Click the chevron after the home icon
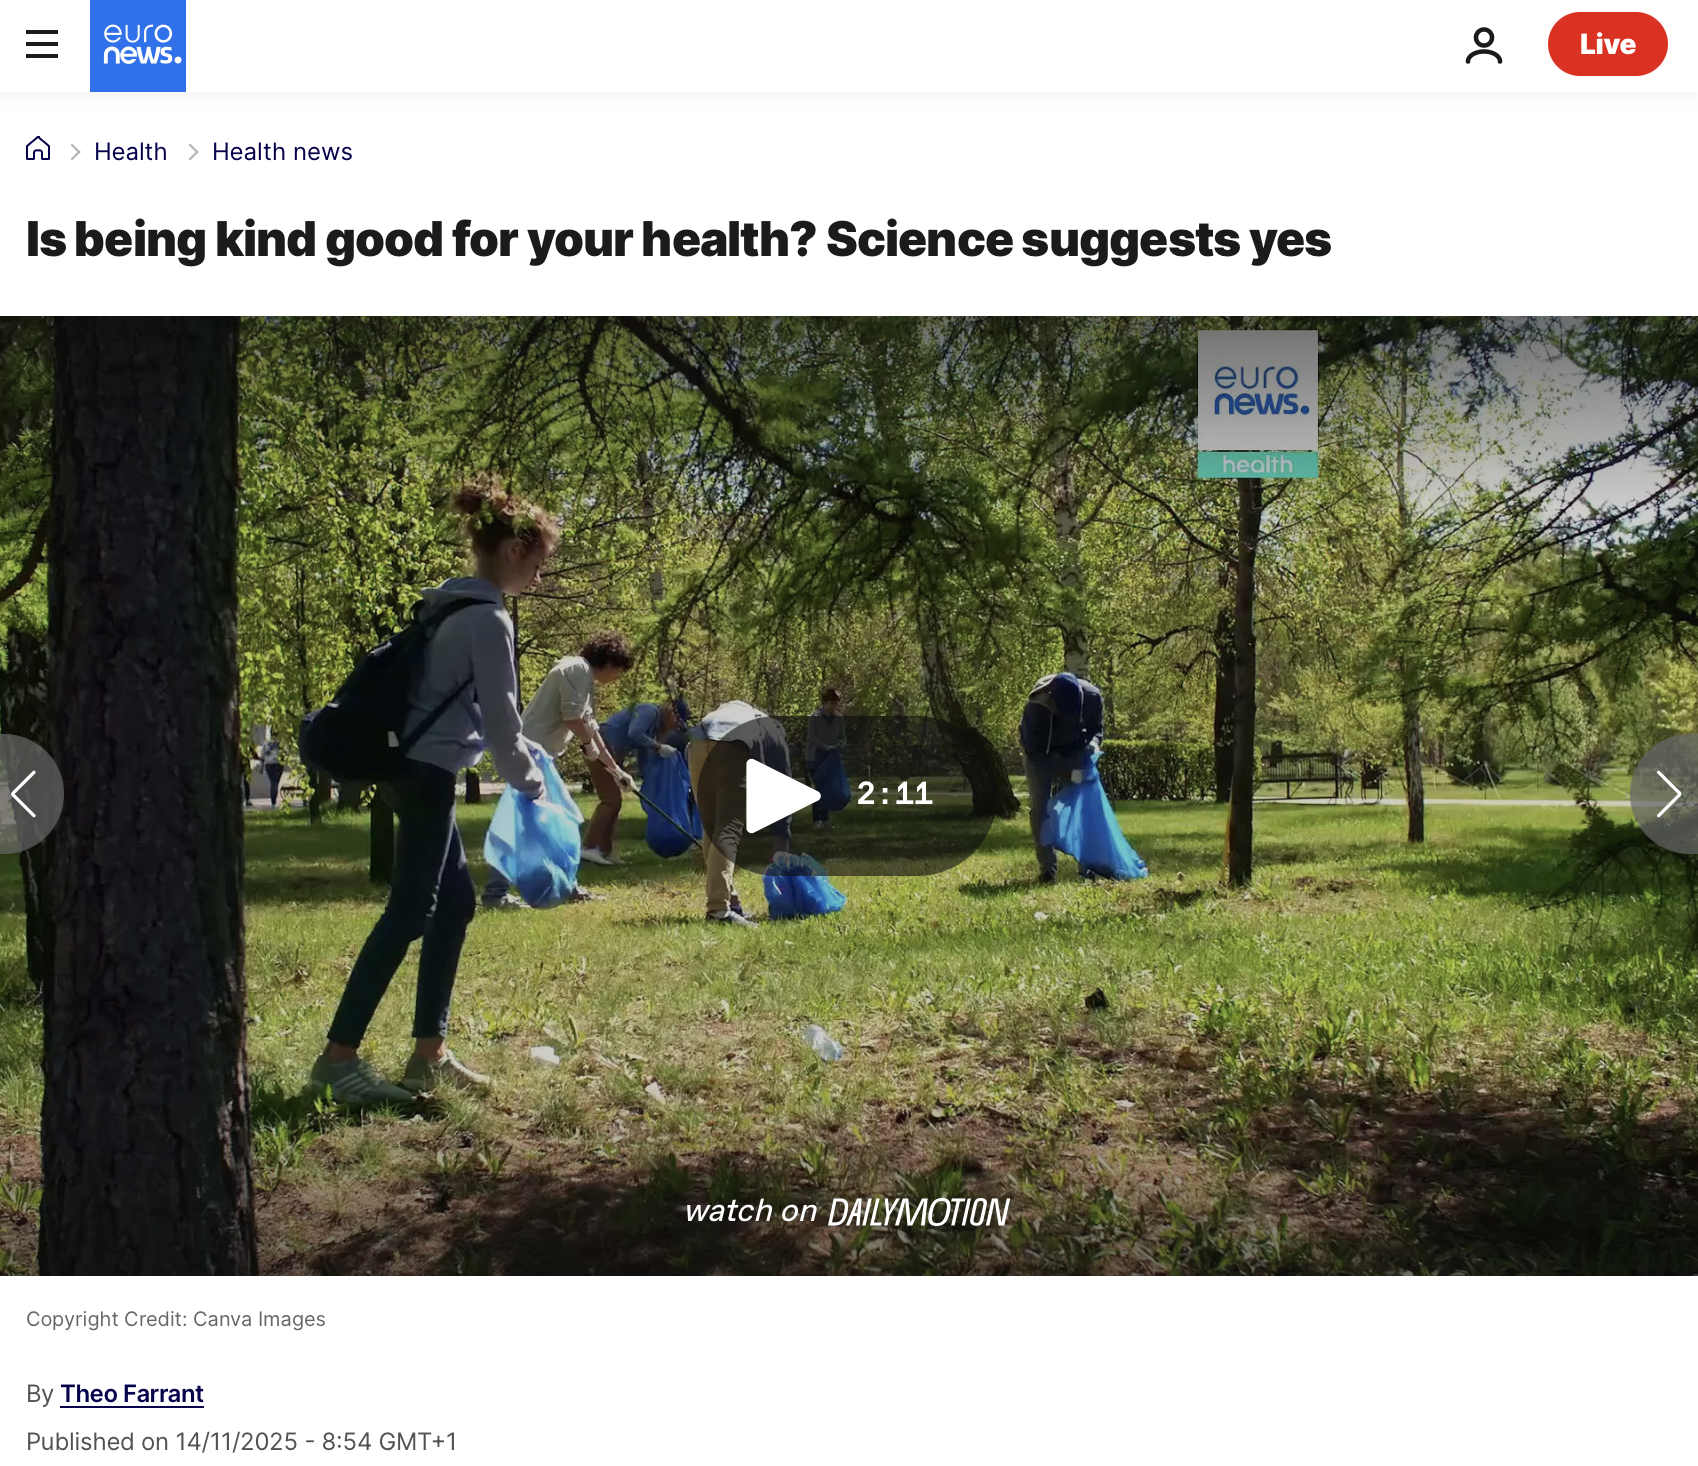Viewport: 1698px width, 1466px height. [75, 152]
